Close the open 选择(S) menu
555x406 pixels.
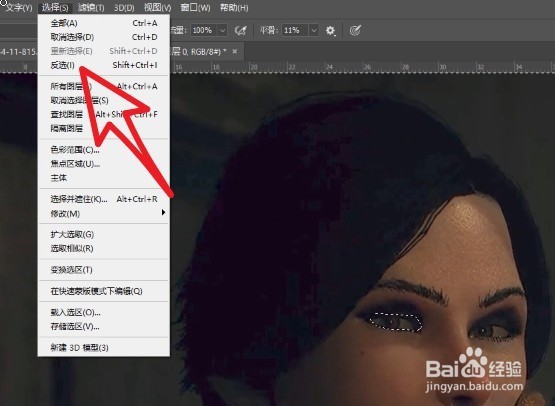pyautogui.click(x=55, y=7)
